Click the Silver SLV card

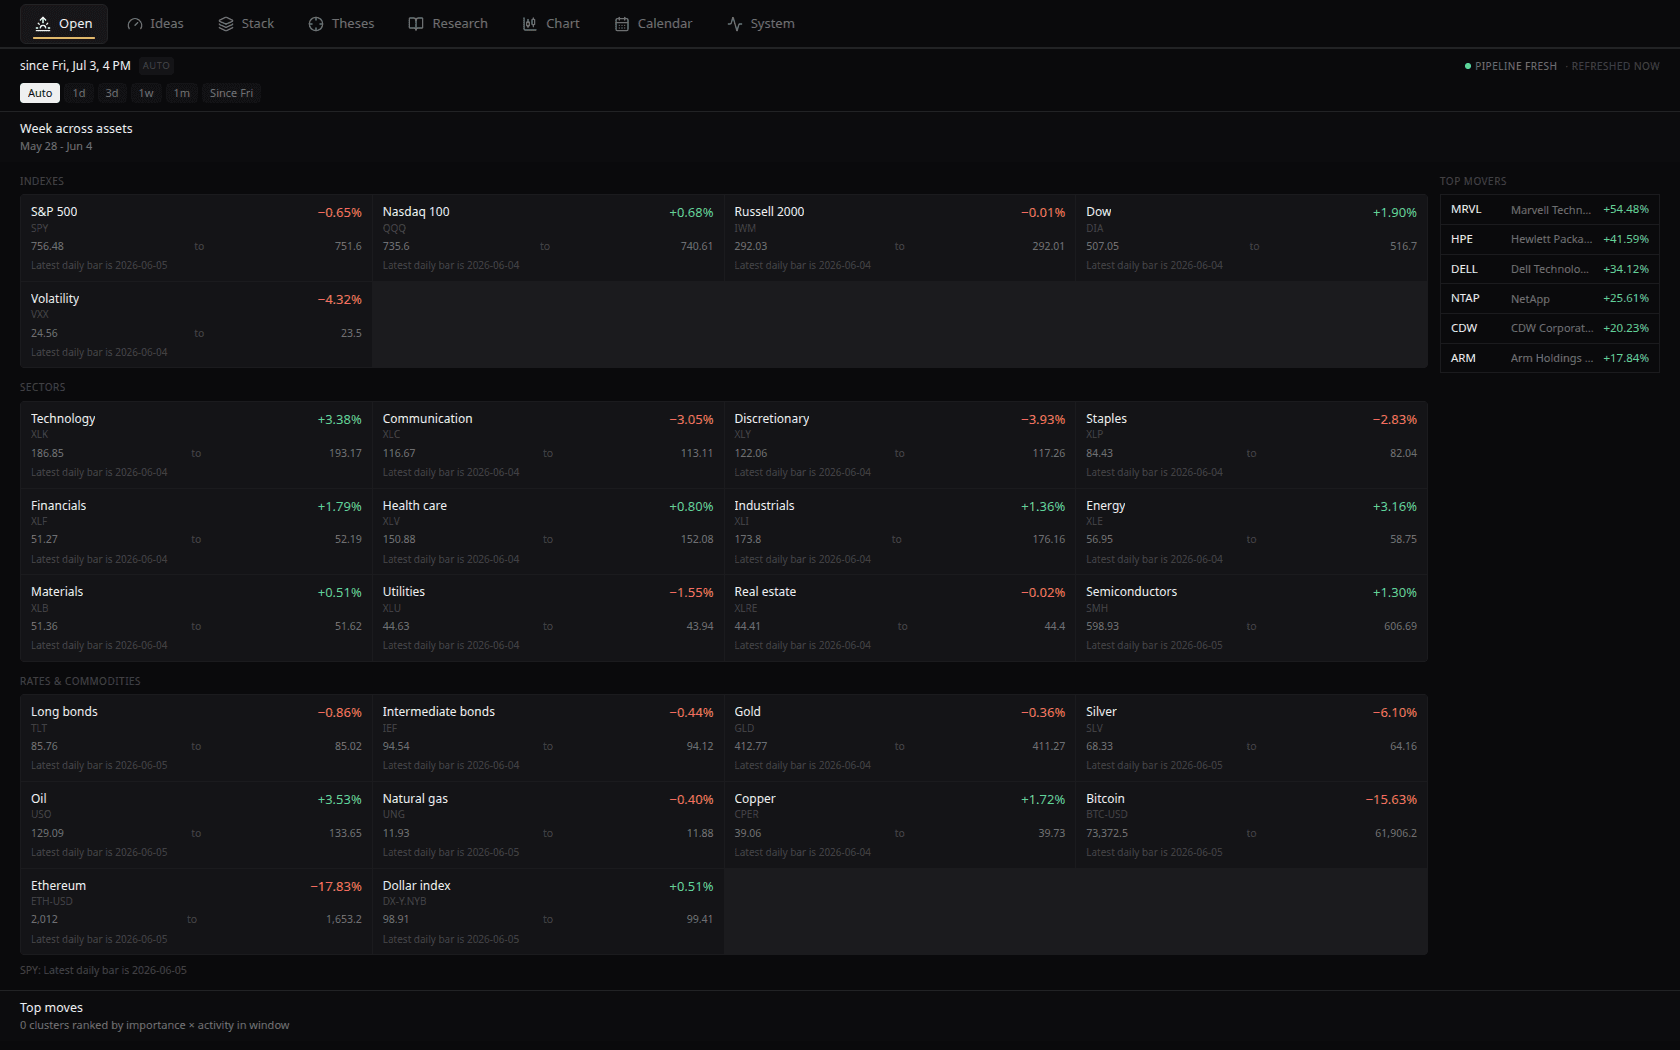click(1251, 738)
